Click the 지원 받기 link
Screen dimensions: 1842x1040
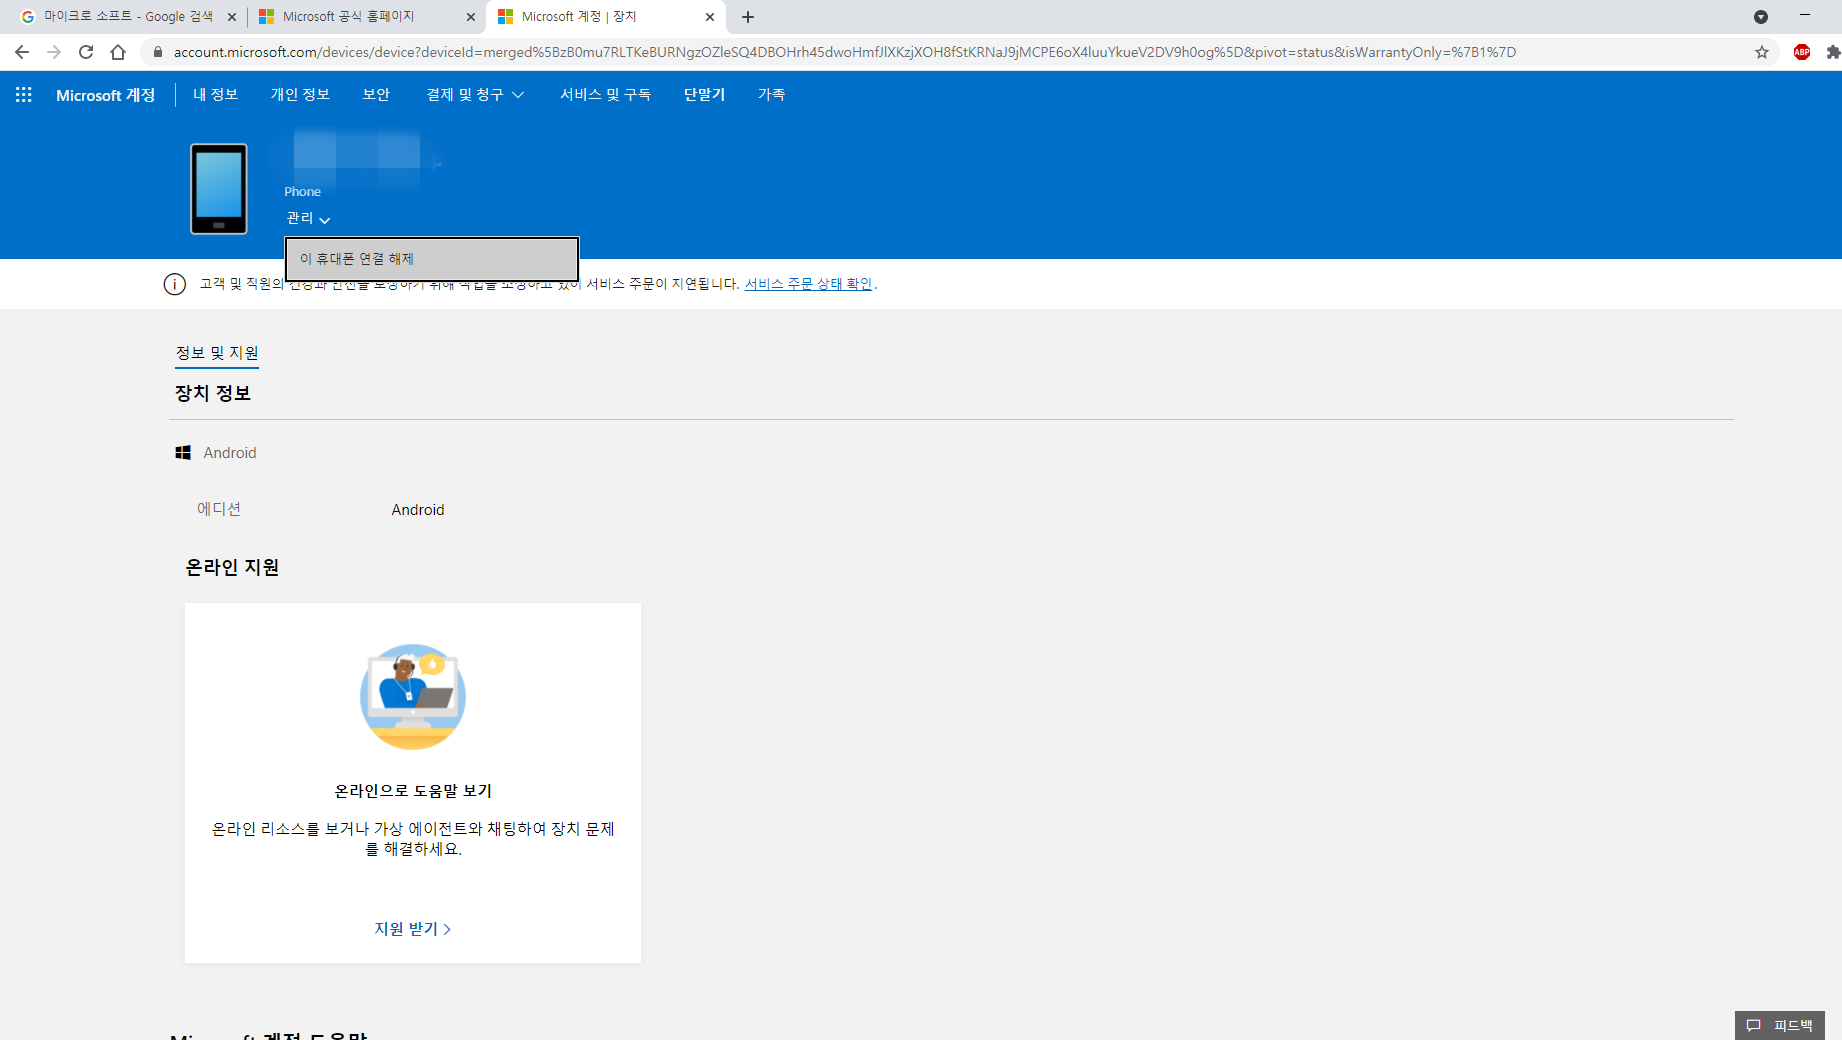click(x=413, y=929)
